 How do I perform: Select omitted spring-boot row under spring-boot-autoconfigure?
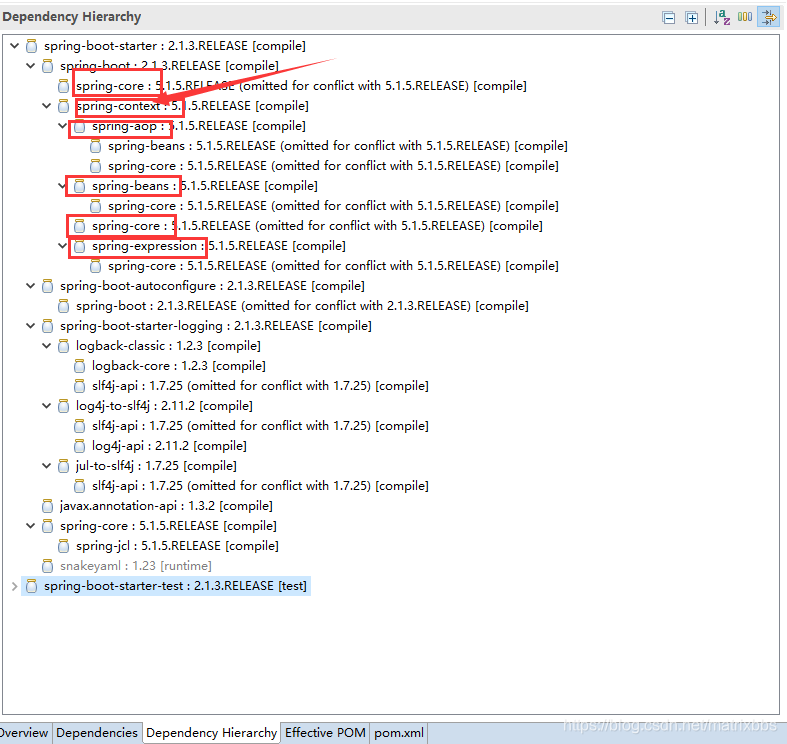[x=302, y=306]
